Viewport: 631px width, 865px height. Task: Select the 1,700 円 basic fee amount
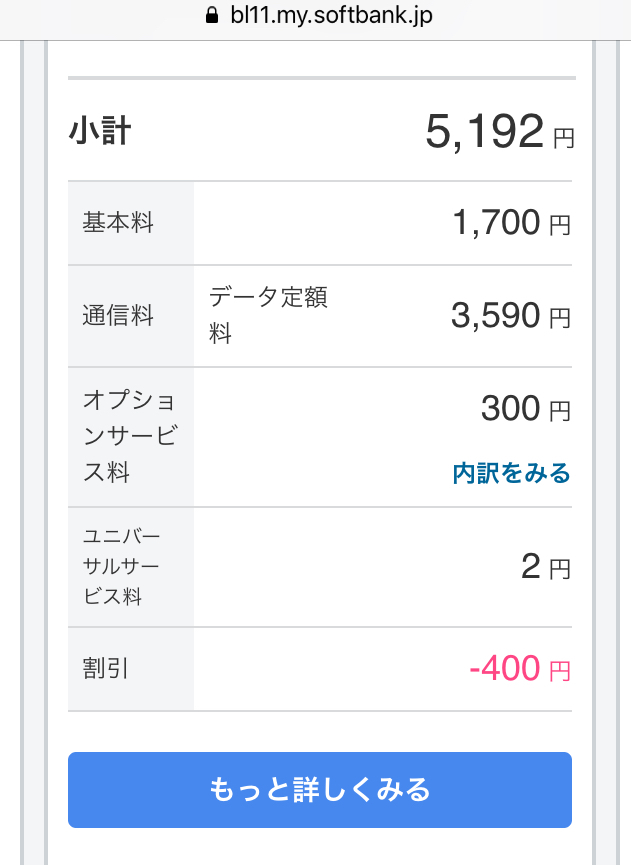pos(510,223)
